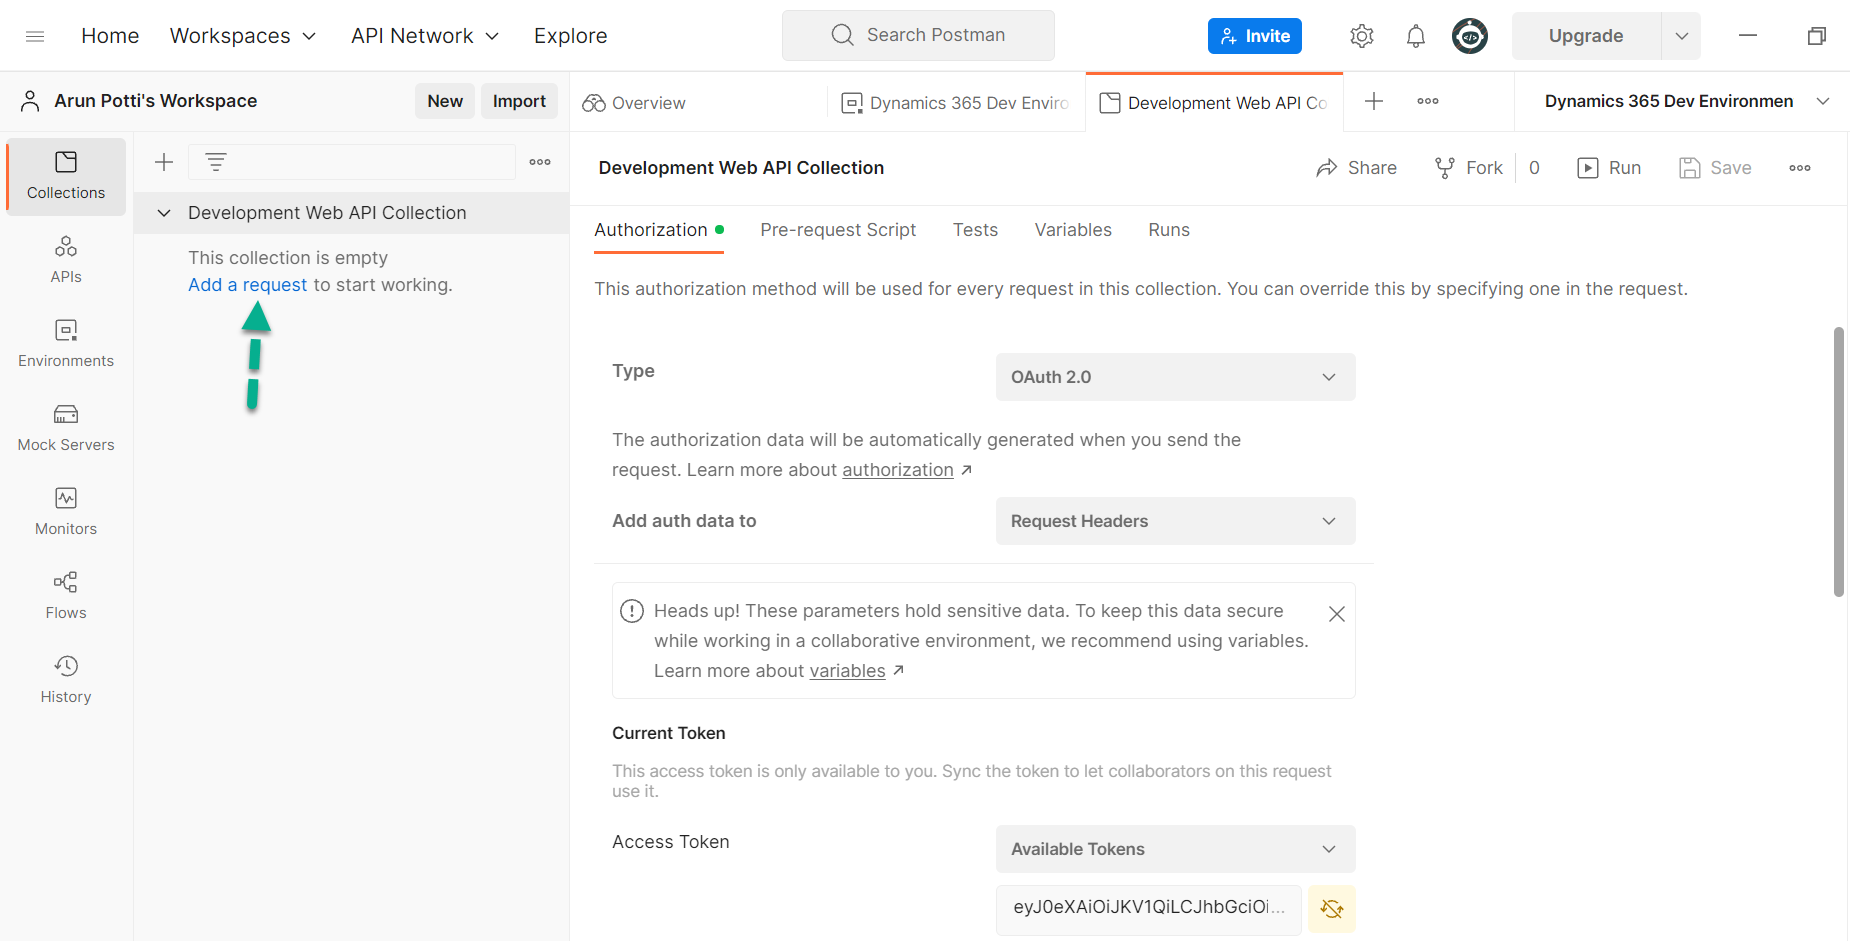1850x941 pixels.
Task: View the request History panel
Action: 65,678
